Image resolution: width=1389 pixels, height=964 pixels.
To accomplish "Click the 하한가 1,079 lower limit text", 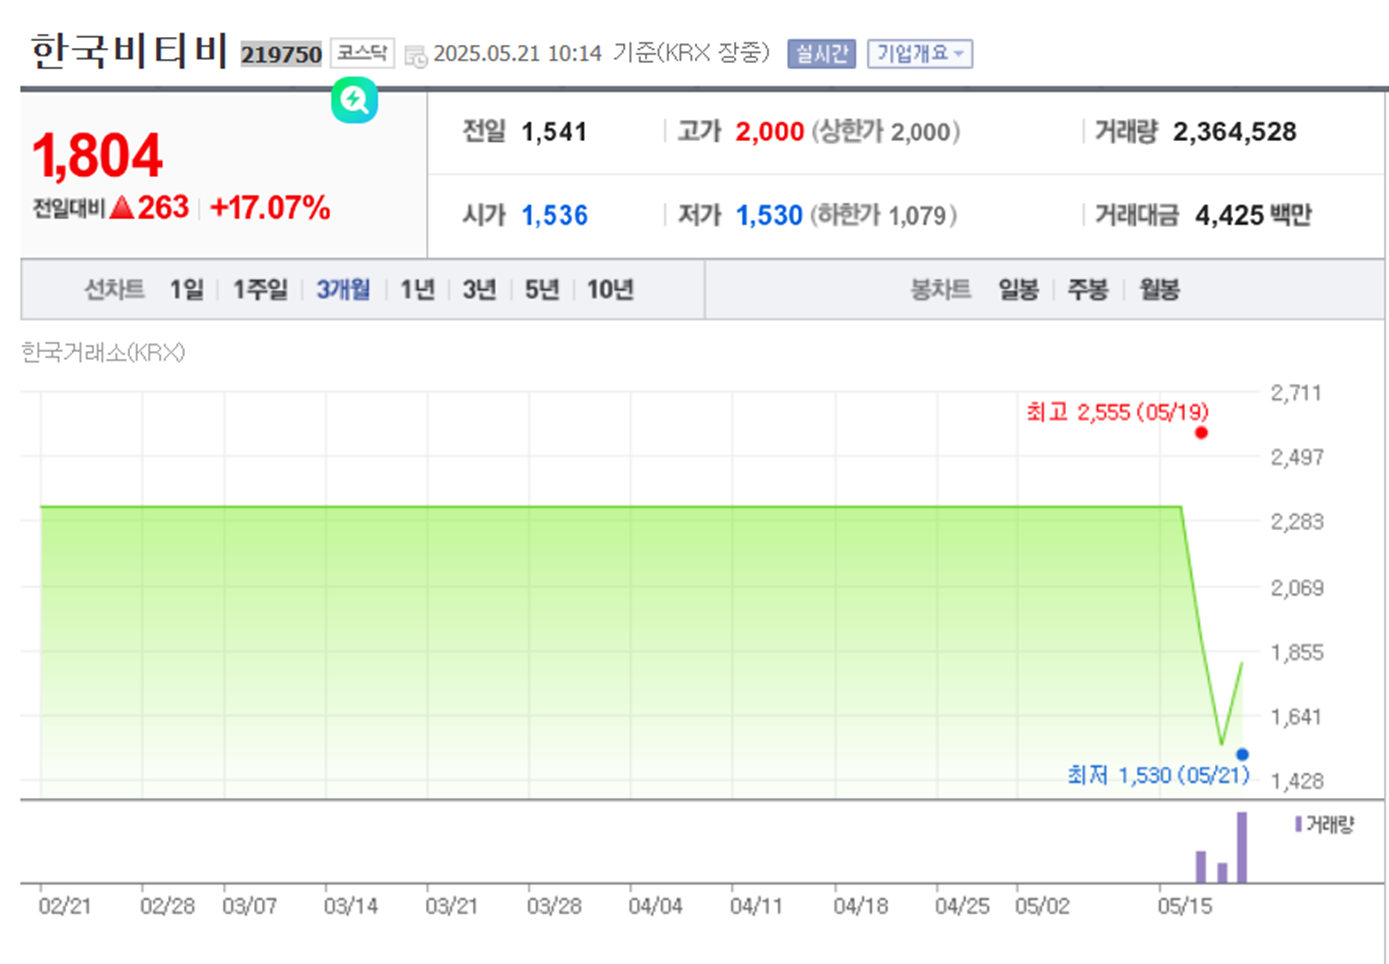I will [884, 215].
